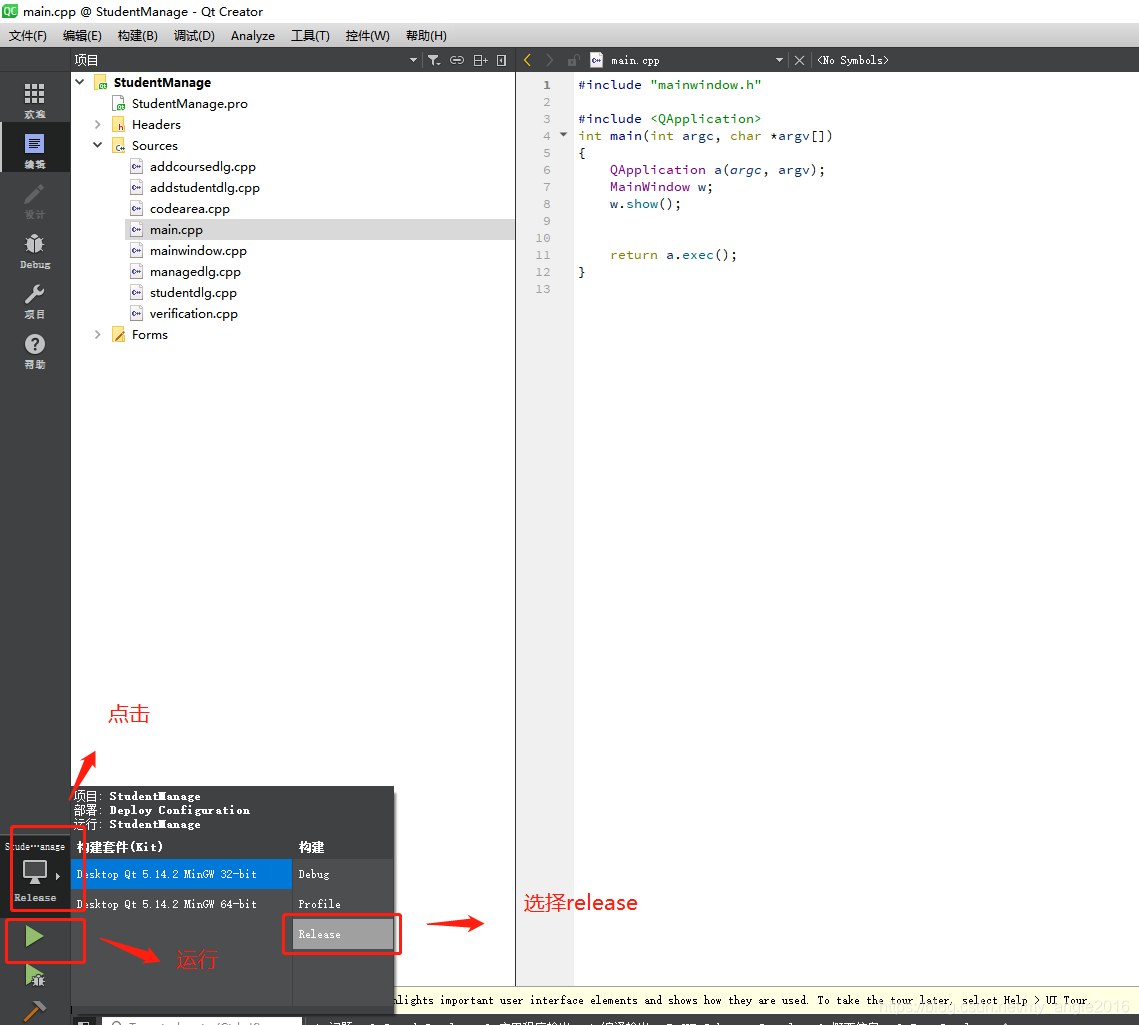Open Help mode question mark icon

pos(35,350)
